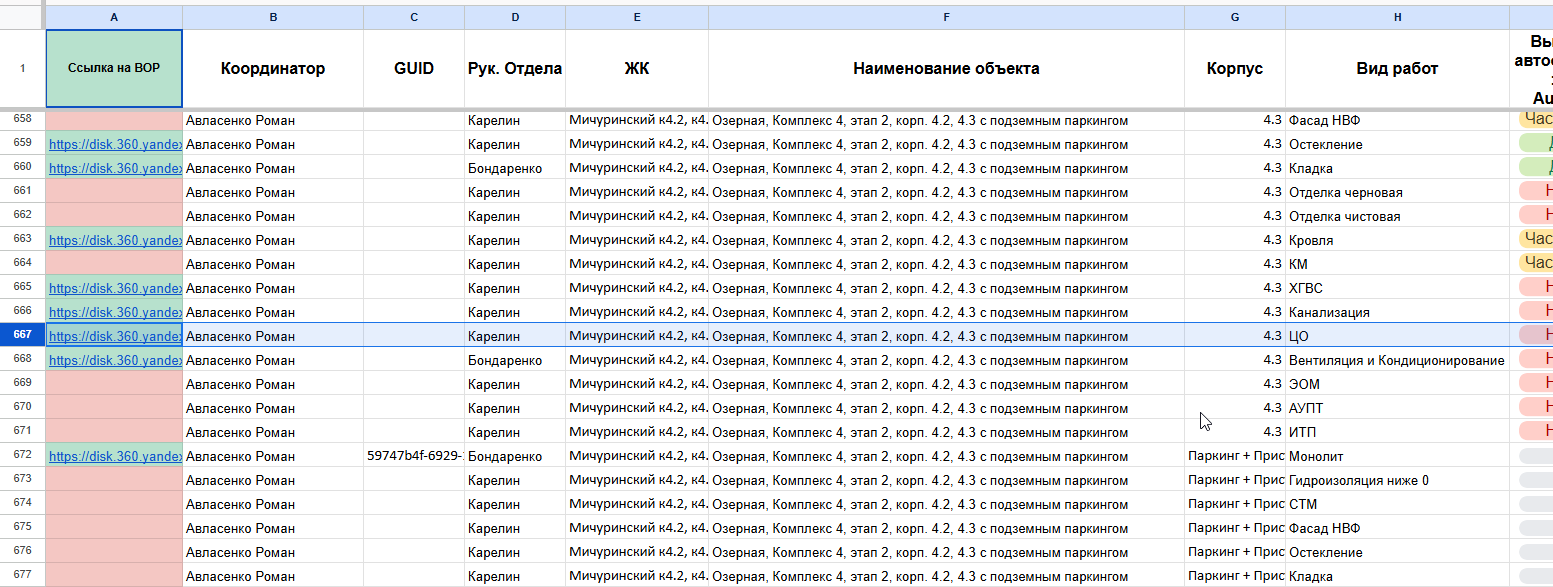Select the 'Отделка черновая' cell
The image size is (1553, 587).
1398,192
